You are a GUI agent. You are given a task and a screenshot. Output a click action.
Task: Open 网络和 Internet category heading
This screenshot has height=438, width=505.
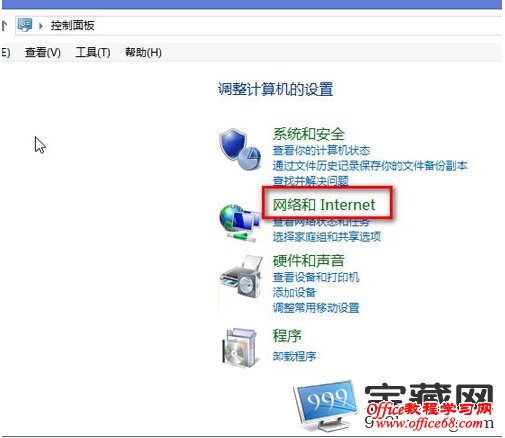(x=324, y=204)
